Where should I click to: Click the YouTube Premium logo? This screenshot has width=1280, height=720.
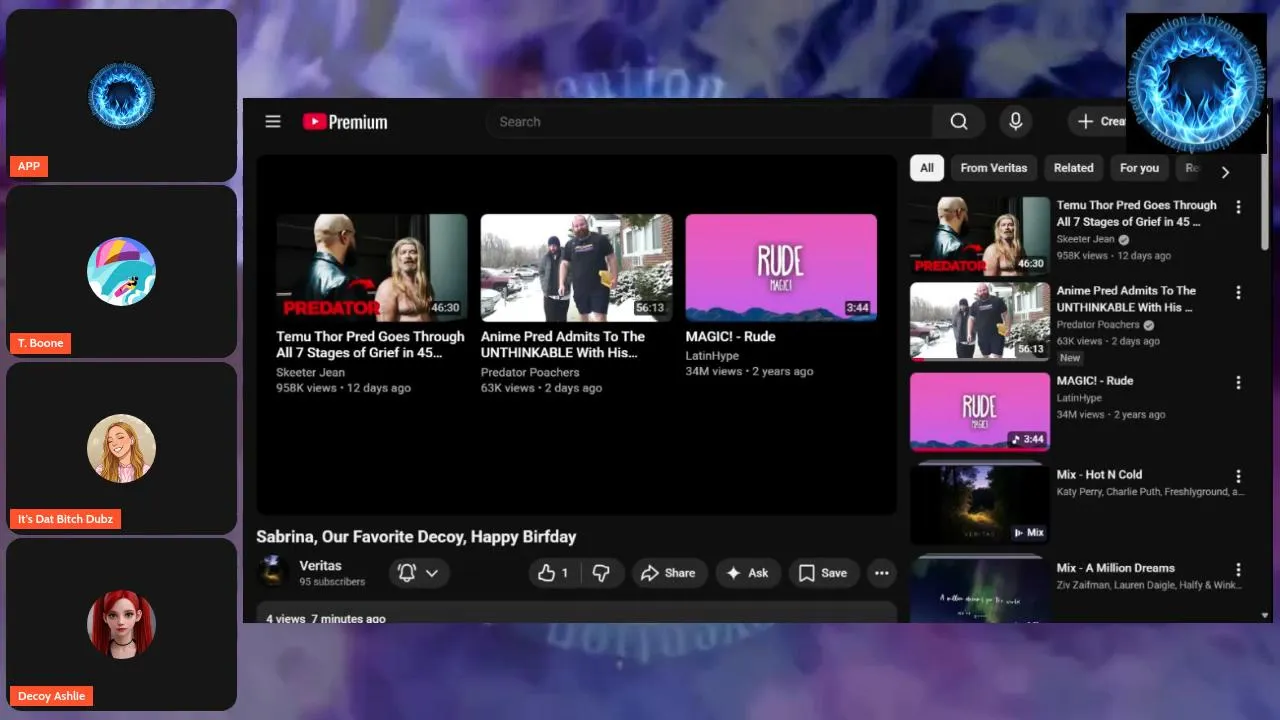(x=345, y=122)
